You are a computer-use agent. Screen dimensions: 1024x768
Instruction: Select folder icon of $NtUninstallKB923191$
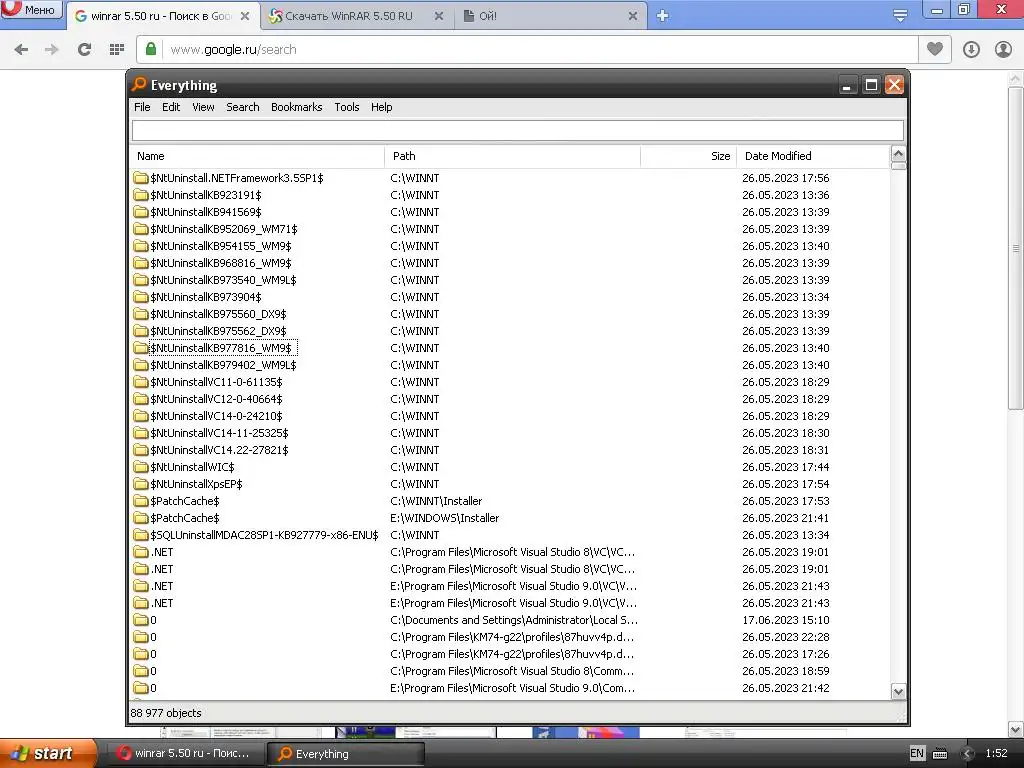pos(140,195)
